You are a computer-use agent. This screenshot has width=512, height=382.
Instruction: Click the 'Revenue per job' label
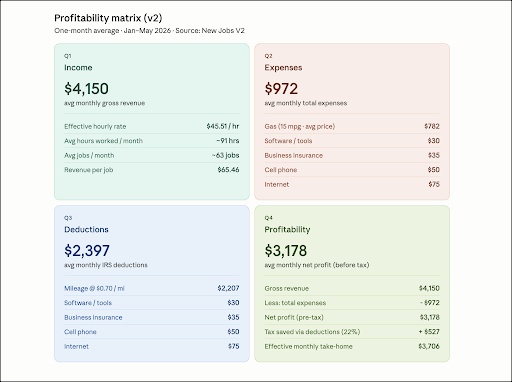pyautogui.click(x=89, y=170)
